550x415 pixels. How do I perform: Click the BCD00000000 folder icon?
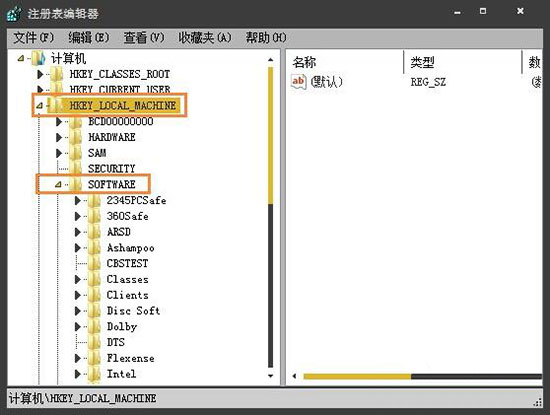click(x=75, y=121)
